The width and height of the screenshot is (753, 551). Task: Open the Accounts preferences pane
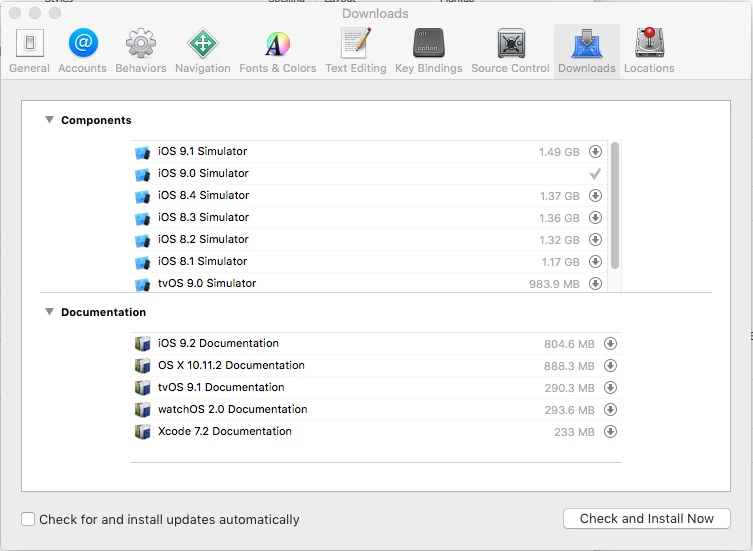83,51
